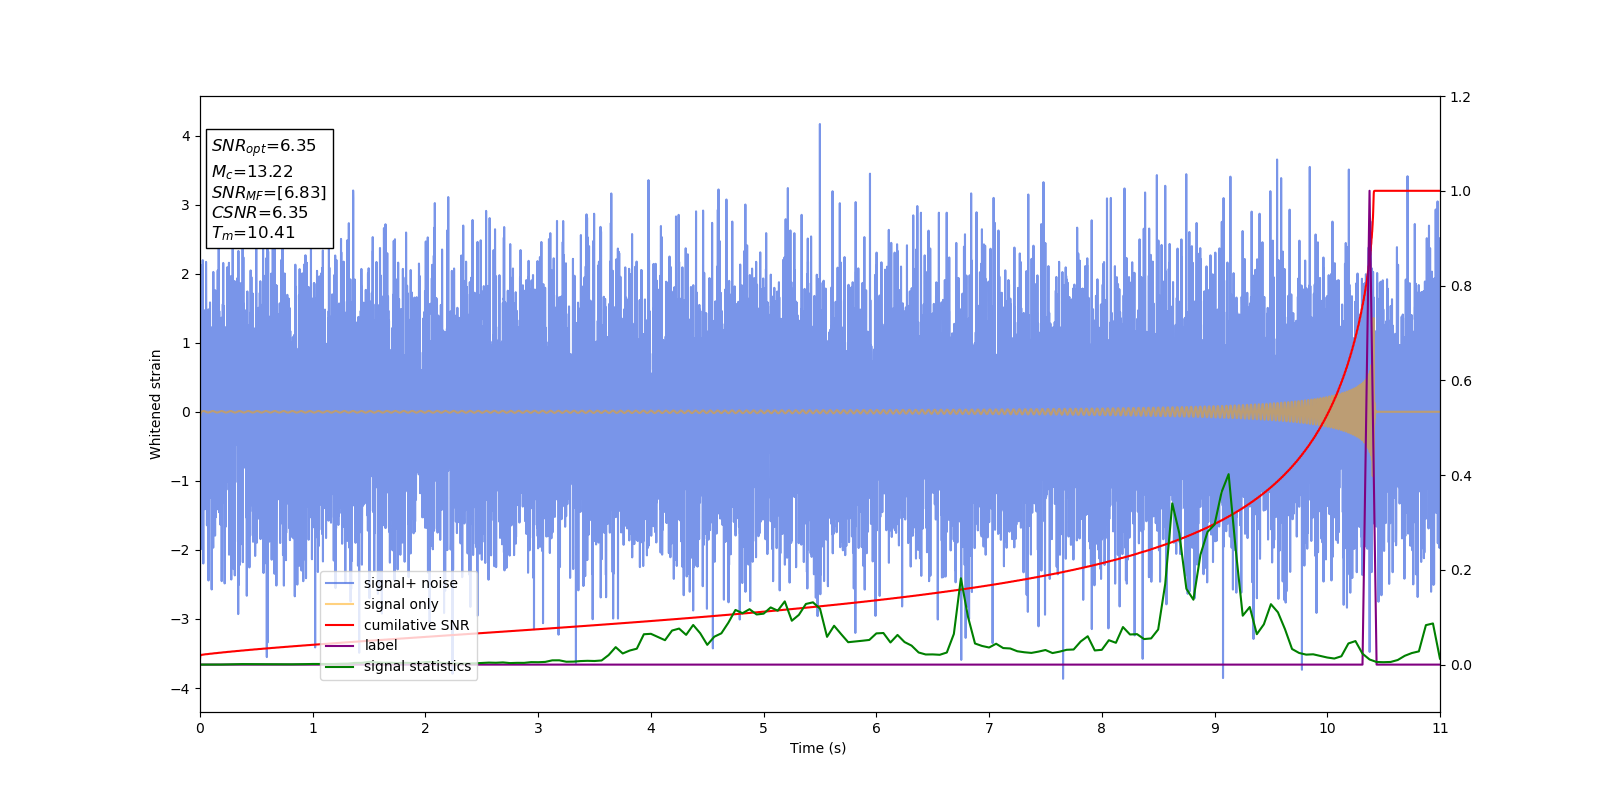Image resolution: width=1600 pixels, height=800 pixels.
Task: Click the 'label' legend entry
Action: point(380,645)
